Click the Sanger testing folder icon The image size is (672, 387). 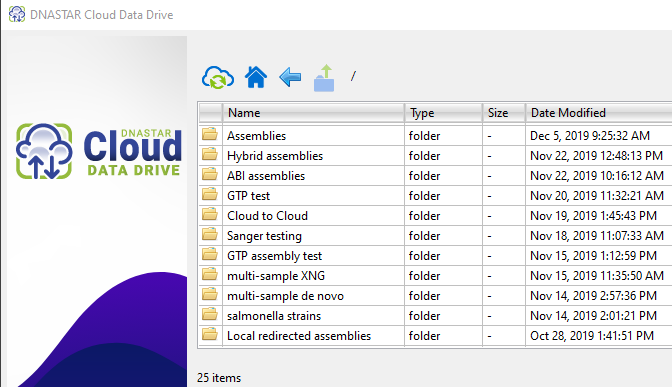pyautogui.click(x=210, y=234)
